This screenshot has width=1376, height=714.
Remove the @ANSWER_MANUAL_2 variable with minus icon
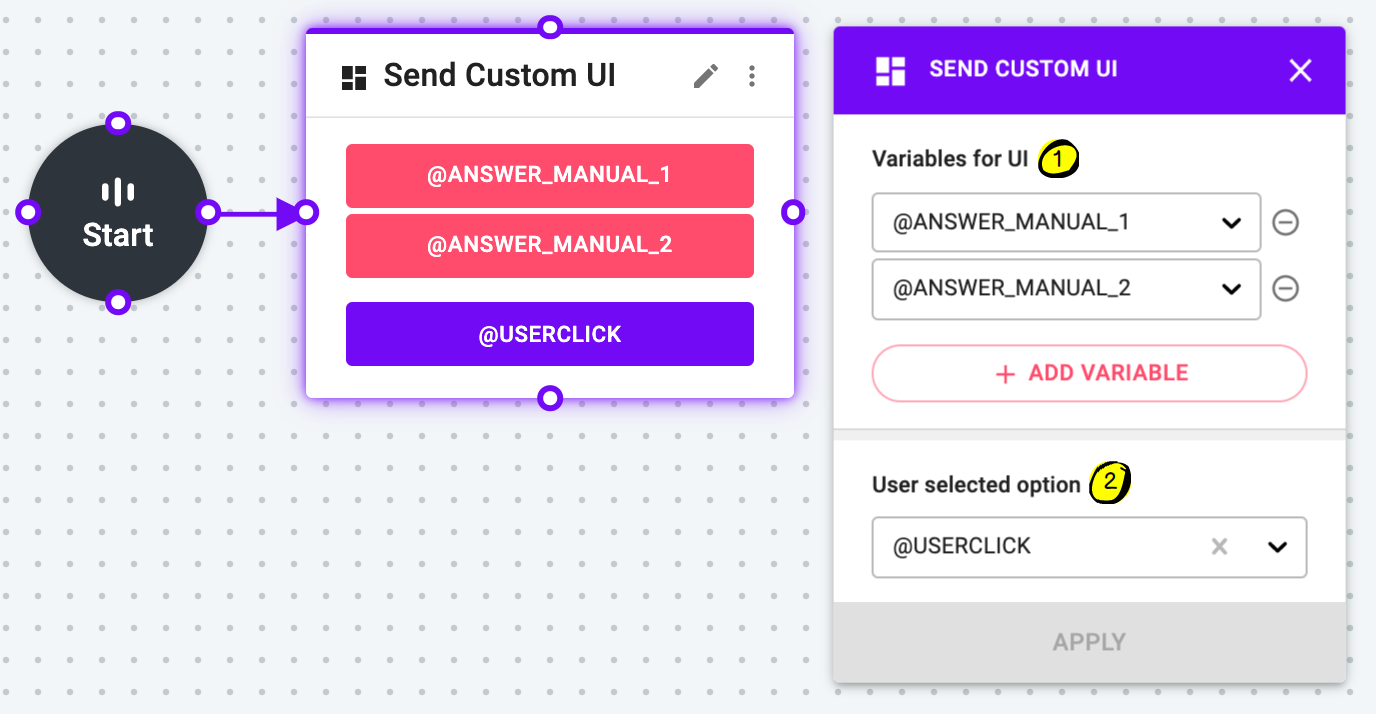click(x=1285, y=289)
